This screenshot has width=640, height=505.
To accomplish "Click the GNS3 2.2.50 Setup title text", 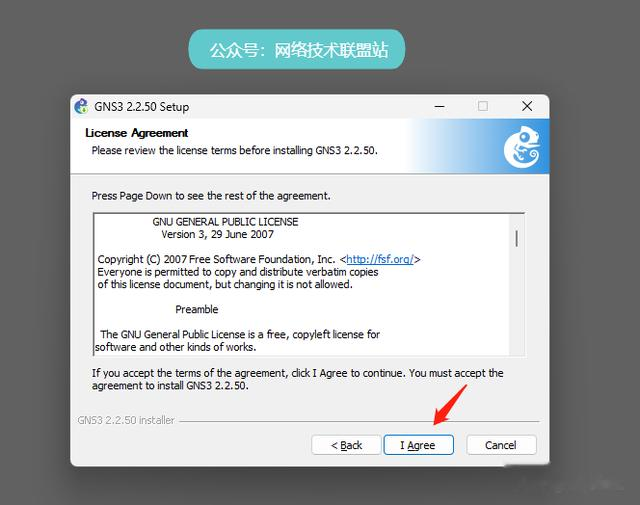I will tap(142, 107).
